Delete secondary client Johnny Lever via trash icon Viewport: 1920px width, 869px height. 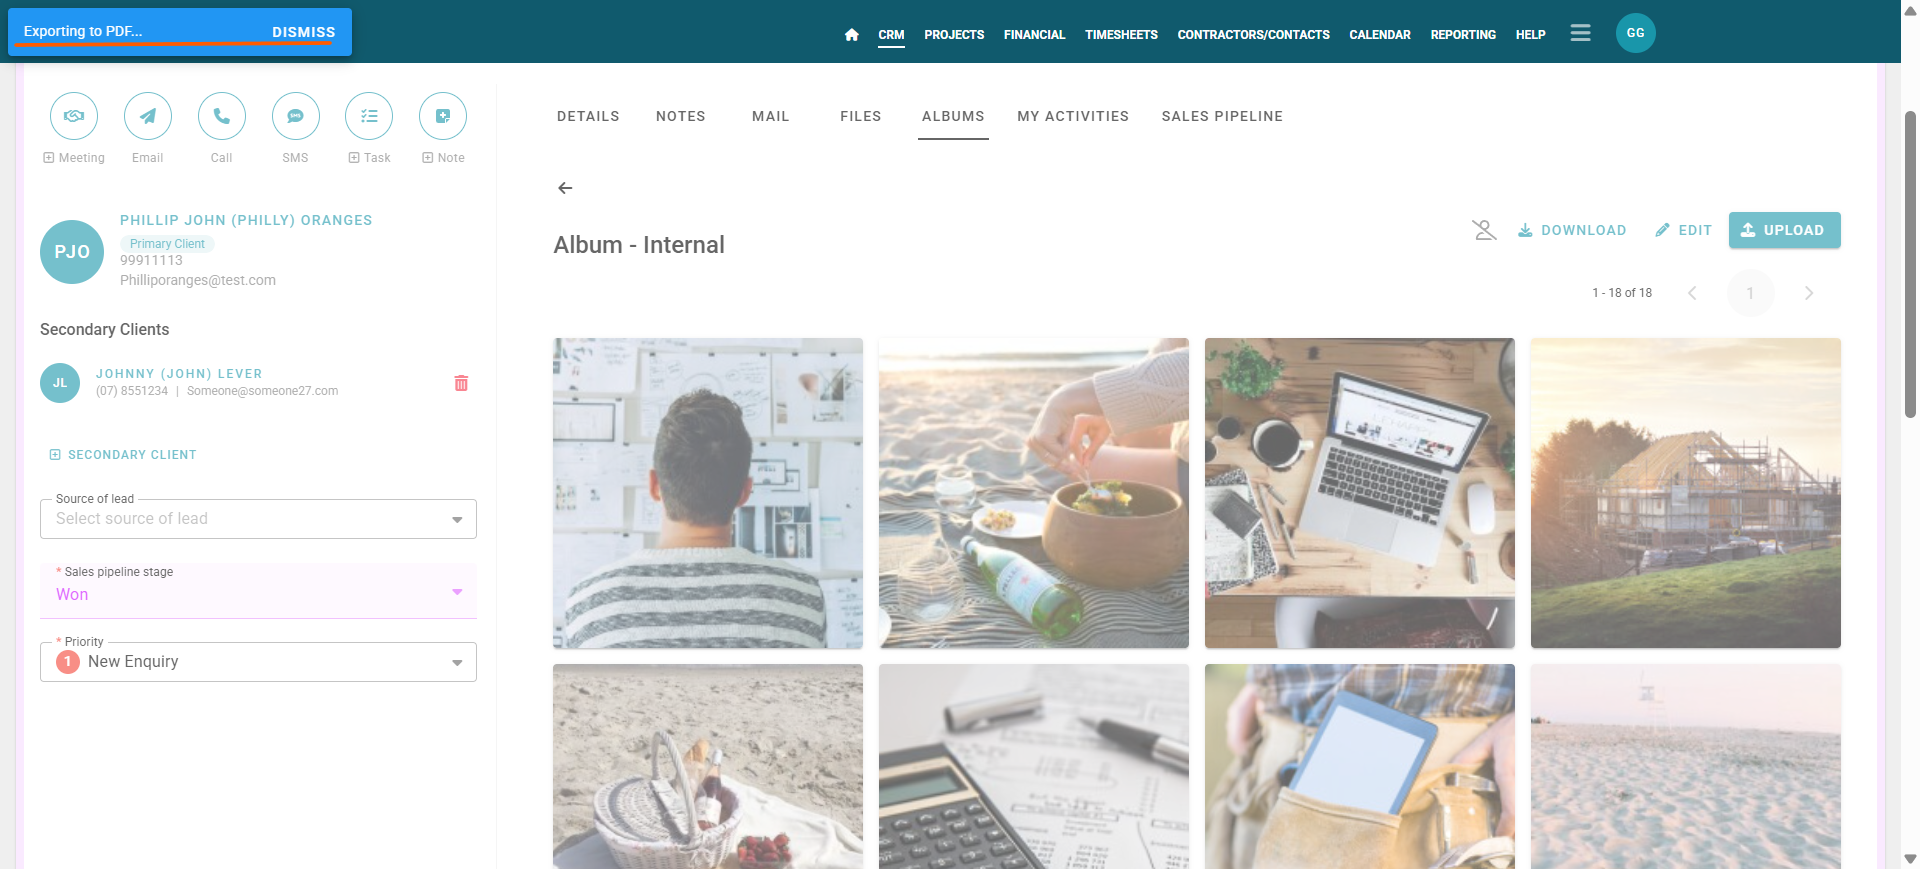[x=461, y=383]
